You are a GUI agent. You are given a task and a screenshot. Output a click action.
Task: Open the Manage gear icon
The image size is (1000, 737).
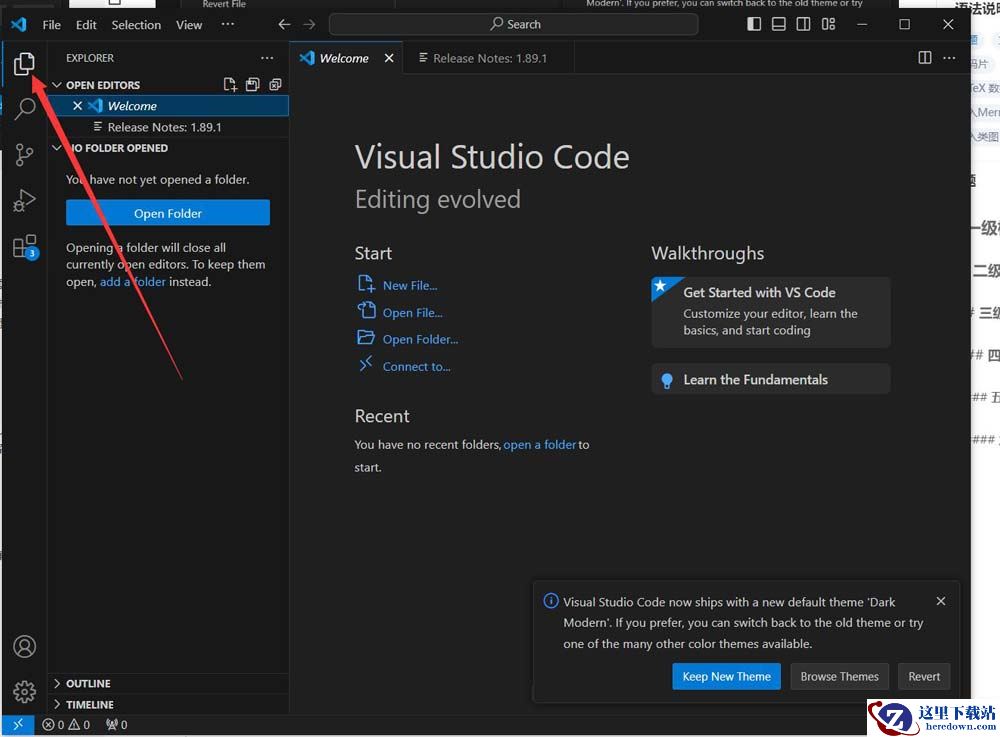[x=24, y=692]
